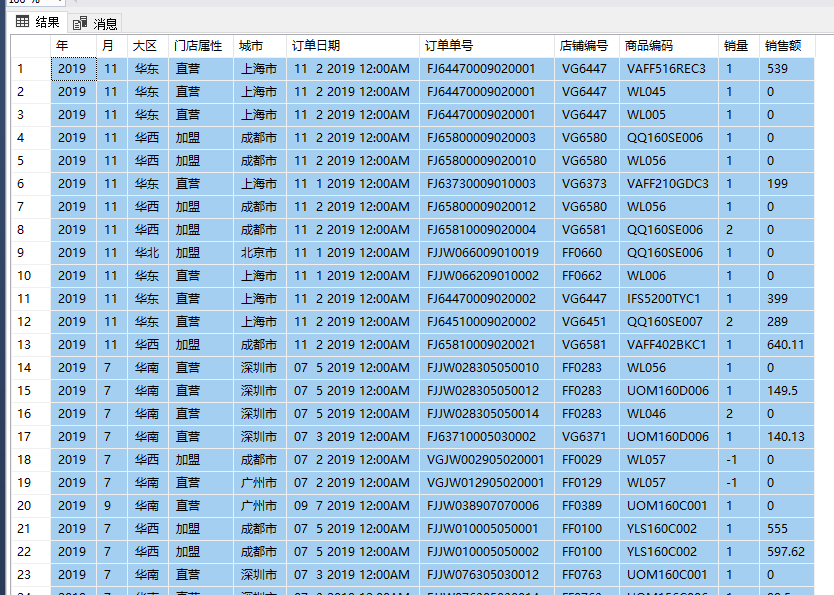Click city cell 北京市
The width and height of the screenshot is (834, 595).
pyautogui.click(x=258, y=253)
